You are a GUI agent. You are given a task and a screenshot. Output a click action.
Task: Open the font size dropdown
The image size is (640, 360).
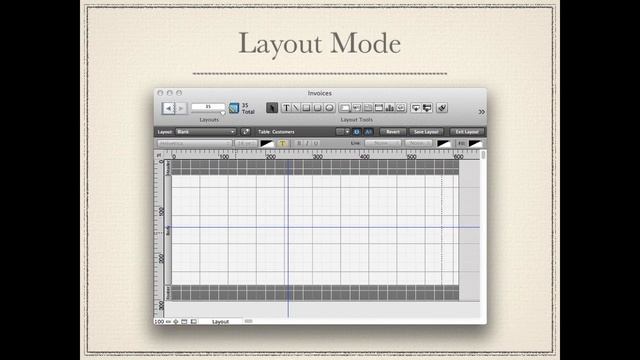(246, 143)
